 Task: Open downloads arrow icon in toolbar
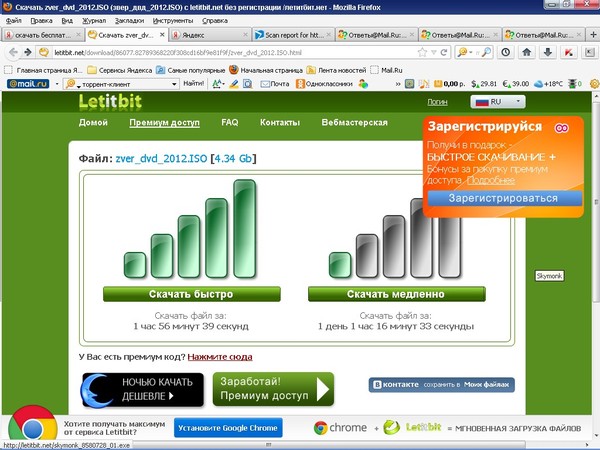point(548,52)
